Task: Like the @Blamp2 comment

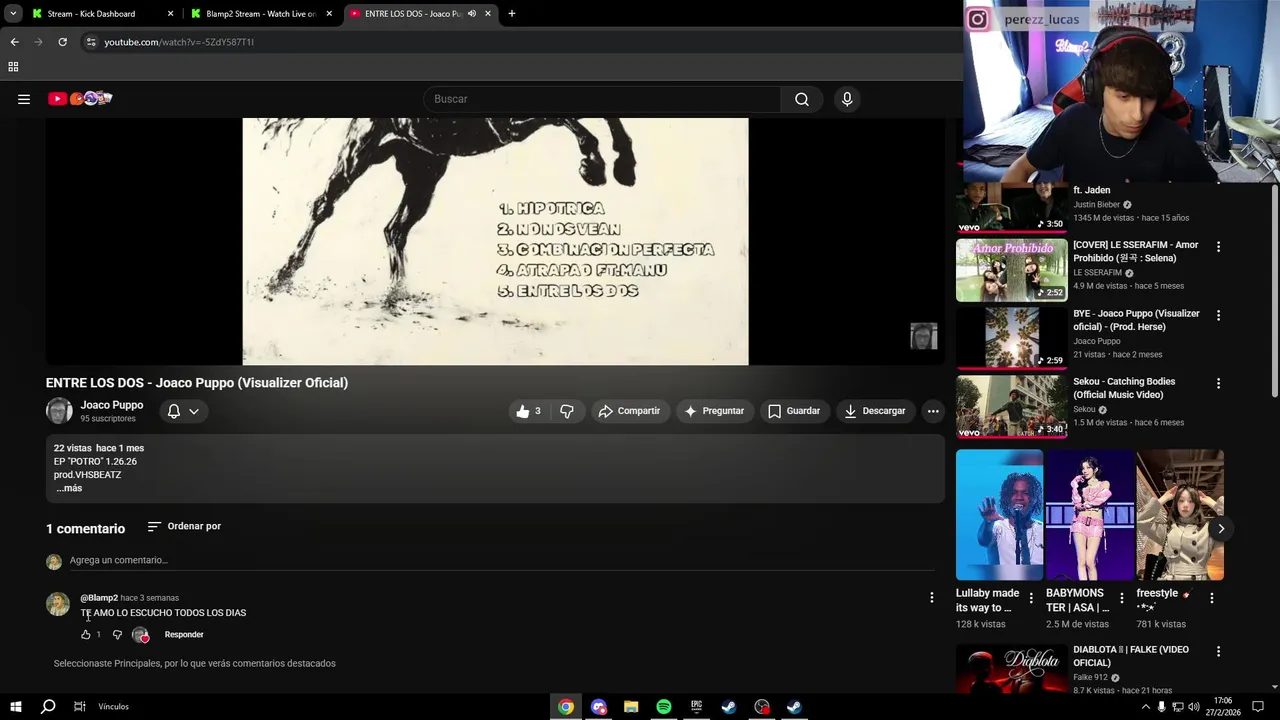Action: coord(86,635)
